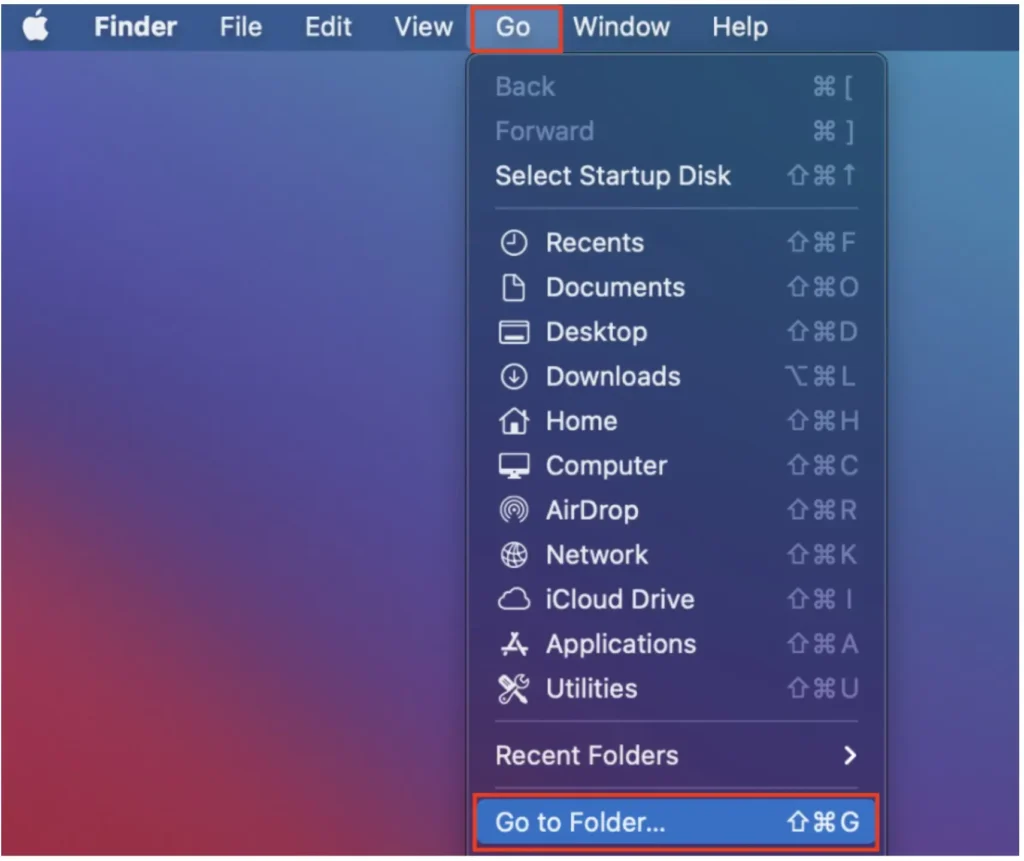
Task: Click the Network globe icon
Action: pos(513,555)
